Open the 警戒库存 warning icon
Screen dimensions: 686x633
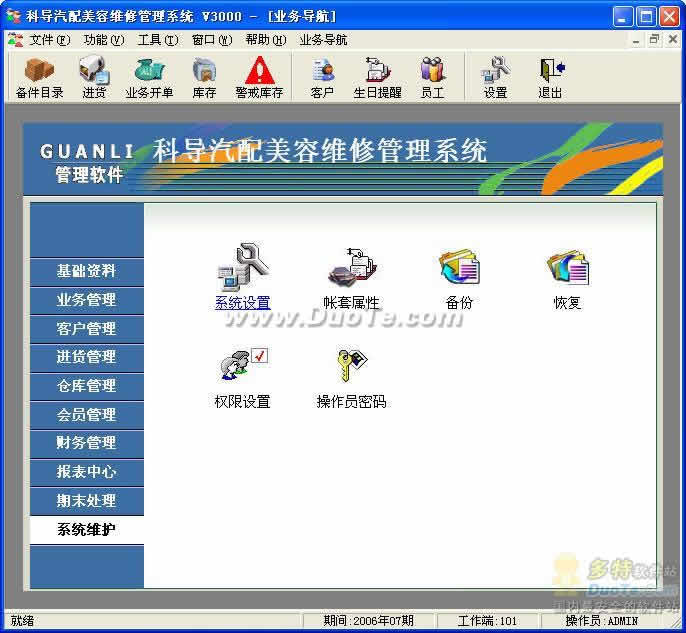coord(259,77)
